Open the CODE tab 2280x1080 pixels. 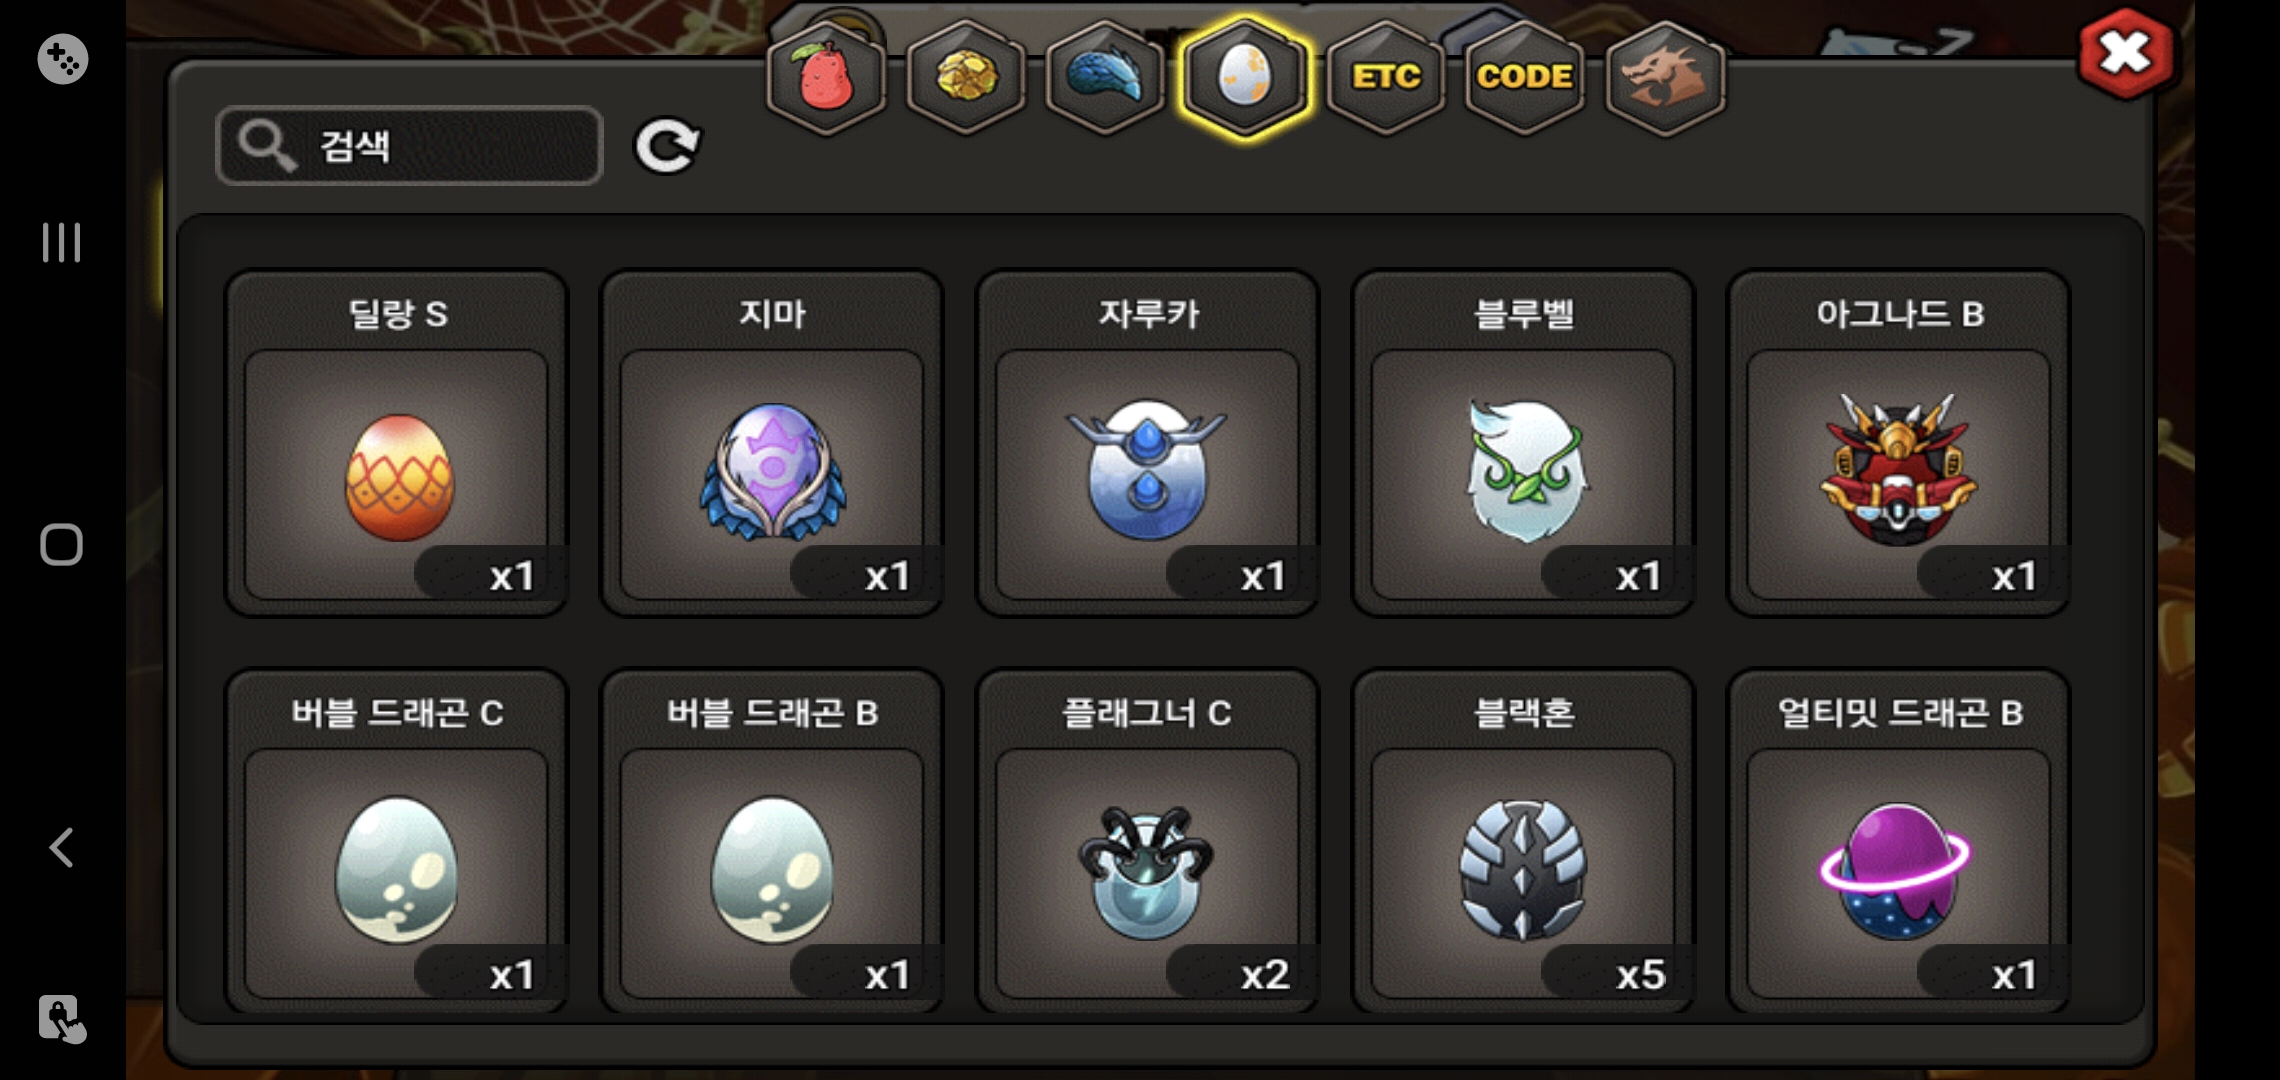tap(1525, 77)
